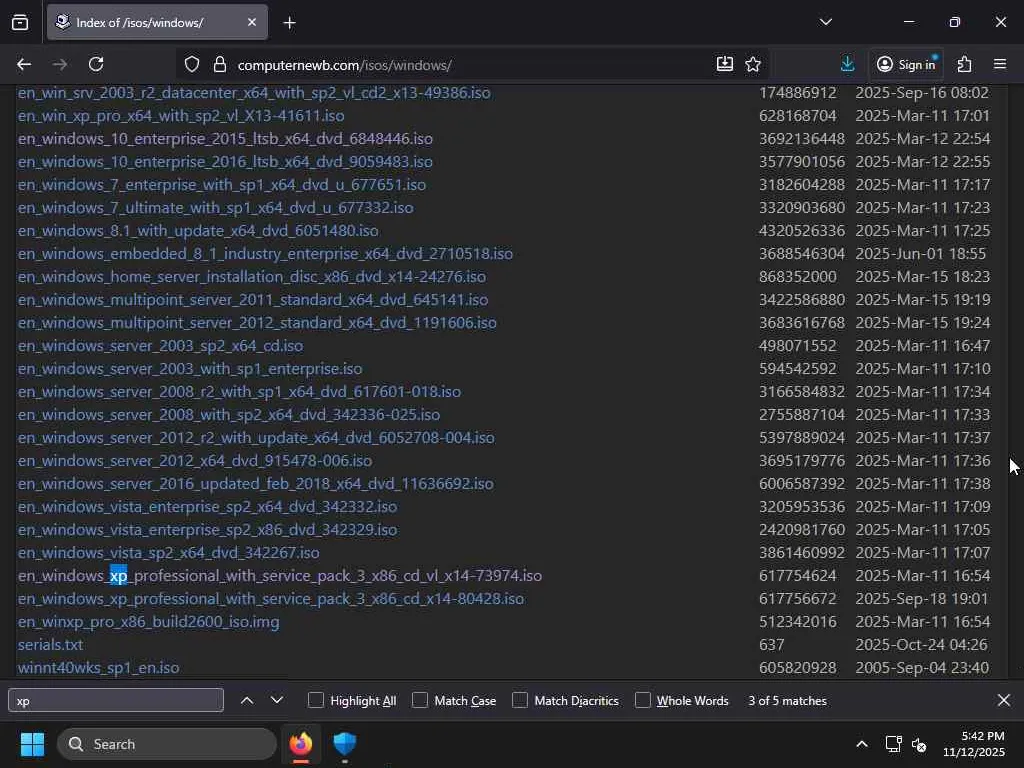Open en_windows_server_2012_x64_dvd_915478-006.iso link
Screen dimensions: 1024x768
coord(195,460)
